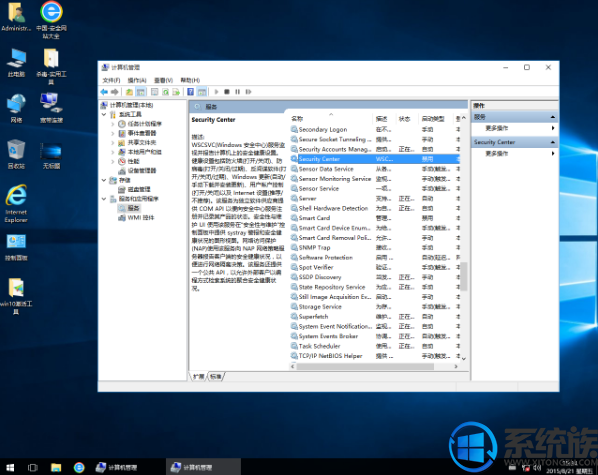Select 本地用户和组 in the console tree

[144, 152]
